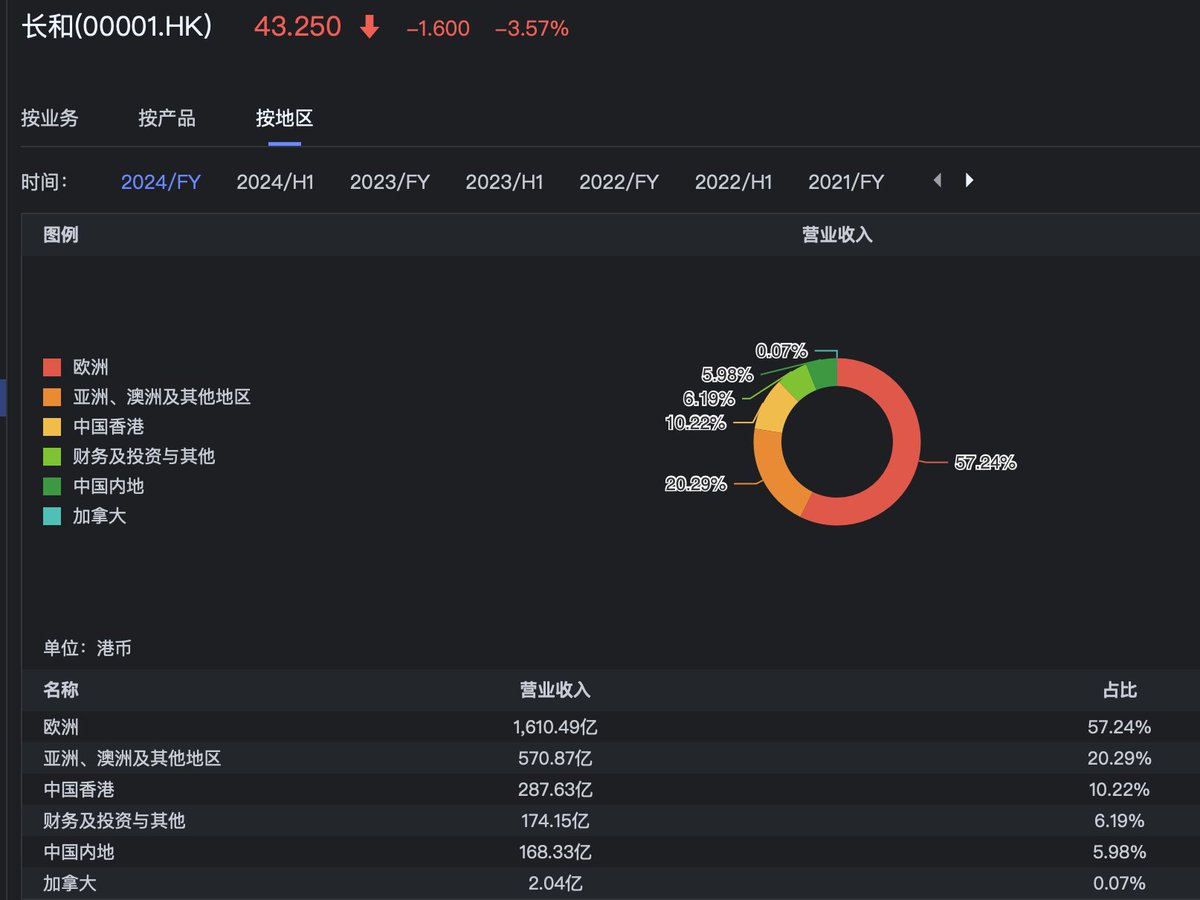
Task: Click the 长和(00001.HK) stock title
Action: (x=117, y=27)
